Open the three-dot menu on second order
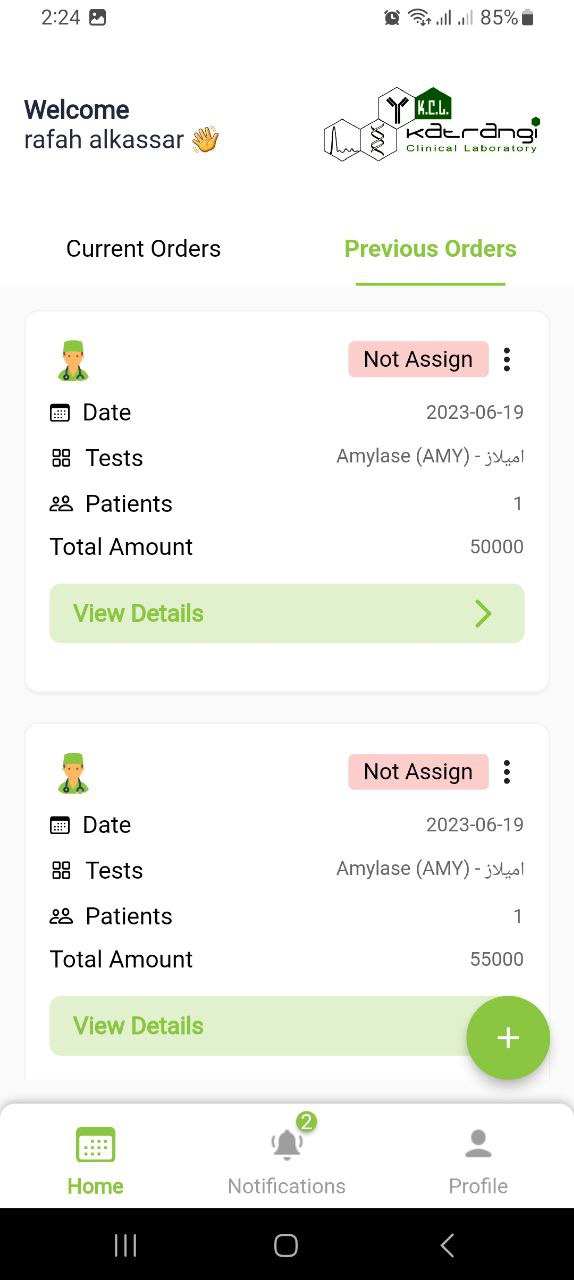The width and height of the screenshot is (574, 1280). (x=507, y=771)
